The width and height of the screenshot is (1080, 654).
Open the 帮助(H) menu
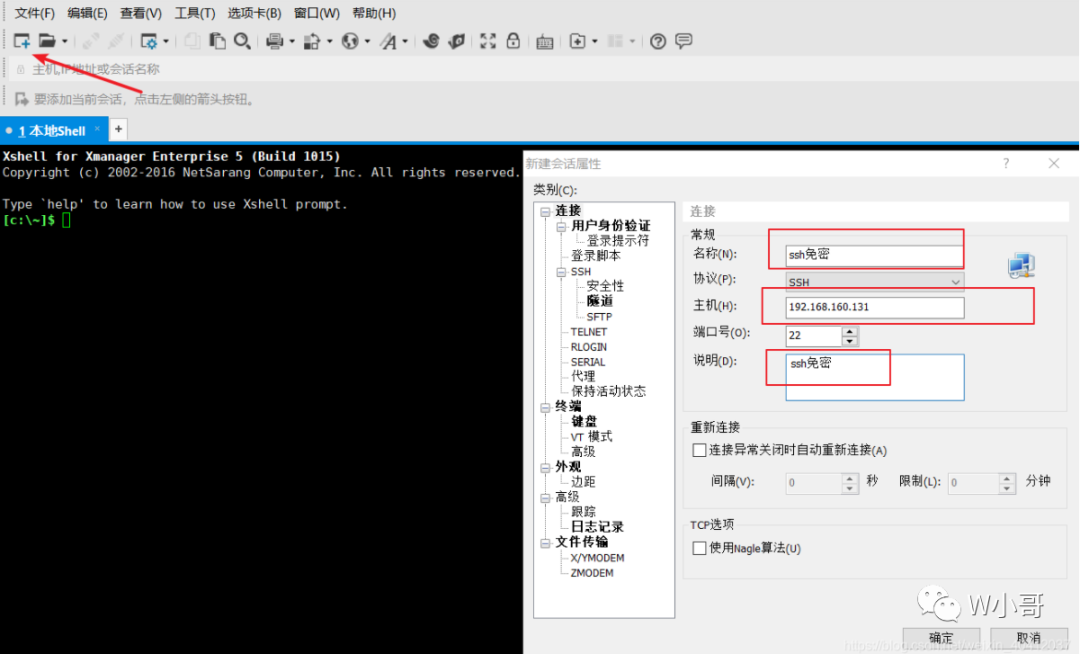pos(374,13)
